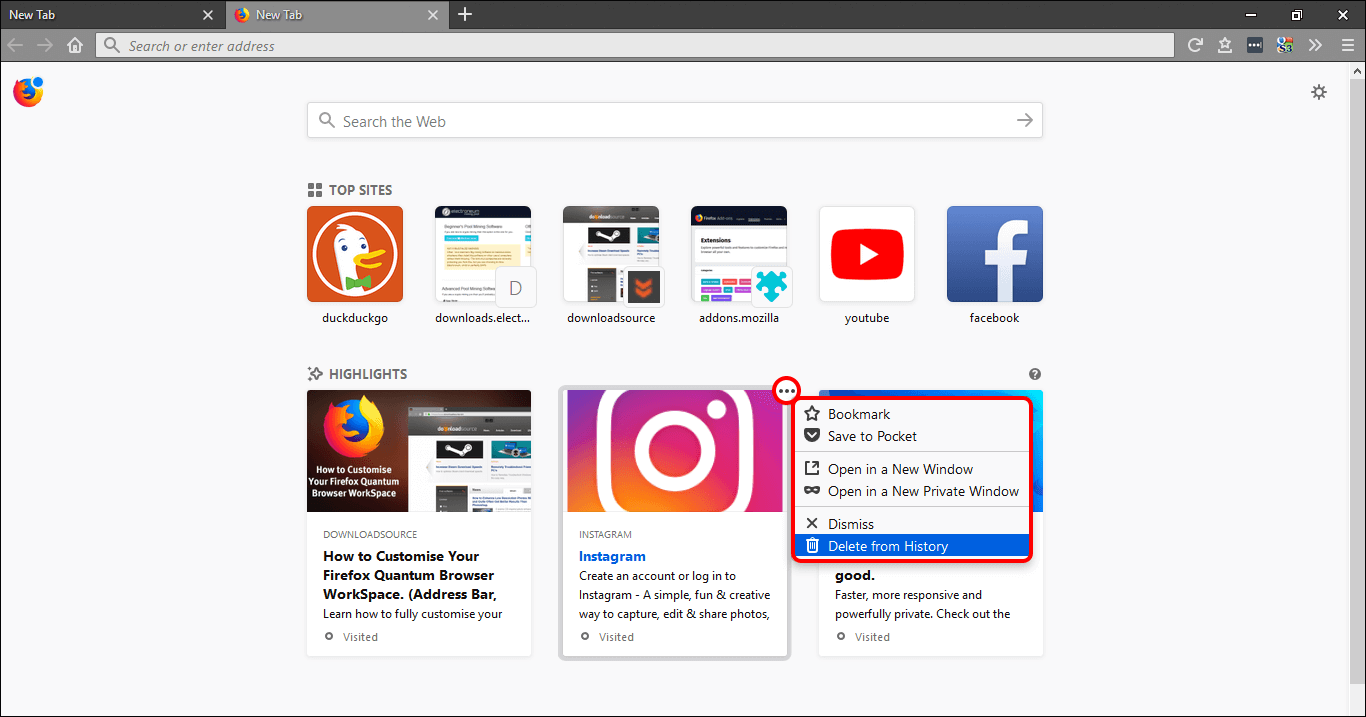Open the green extension icon in toolbar
The width and height of the screenshot is (1366, 717).
point(1285,45)
